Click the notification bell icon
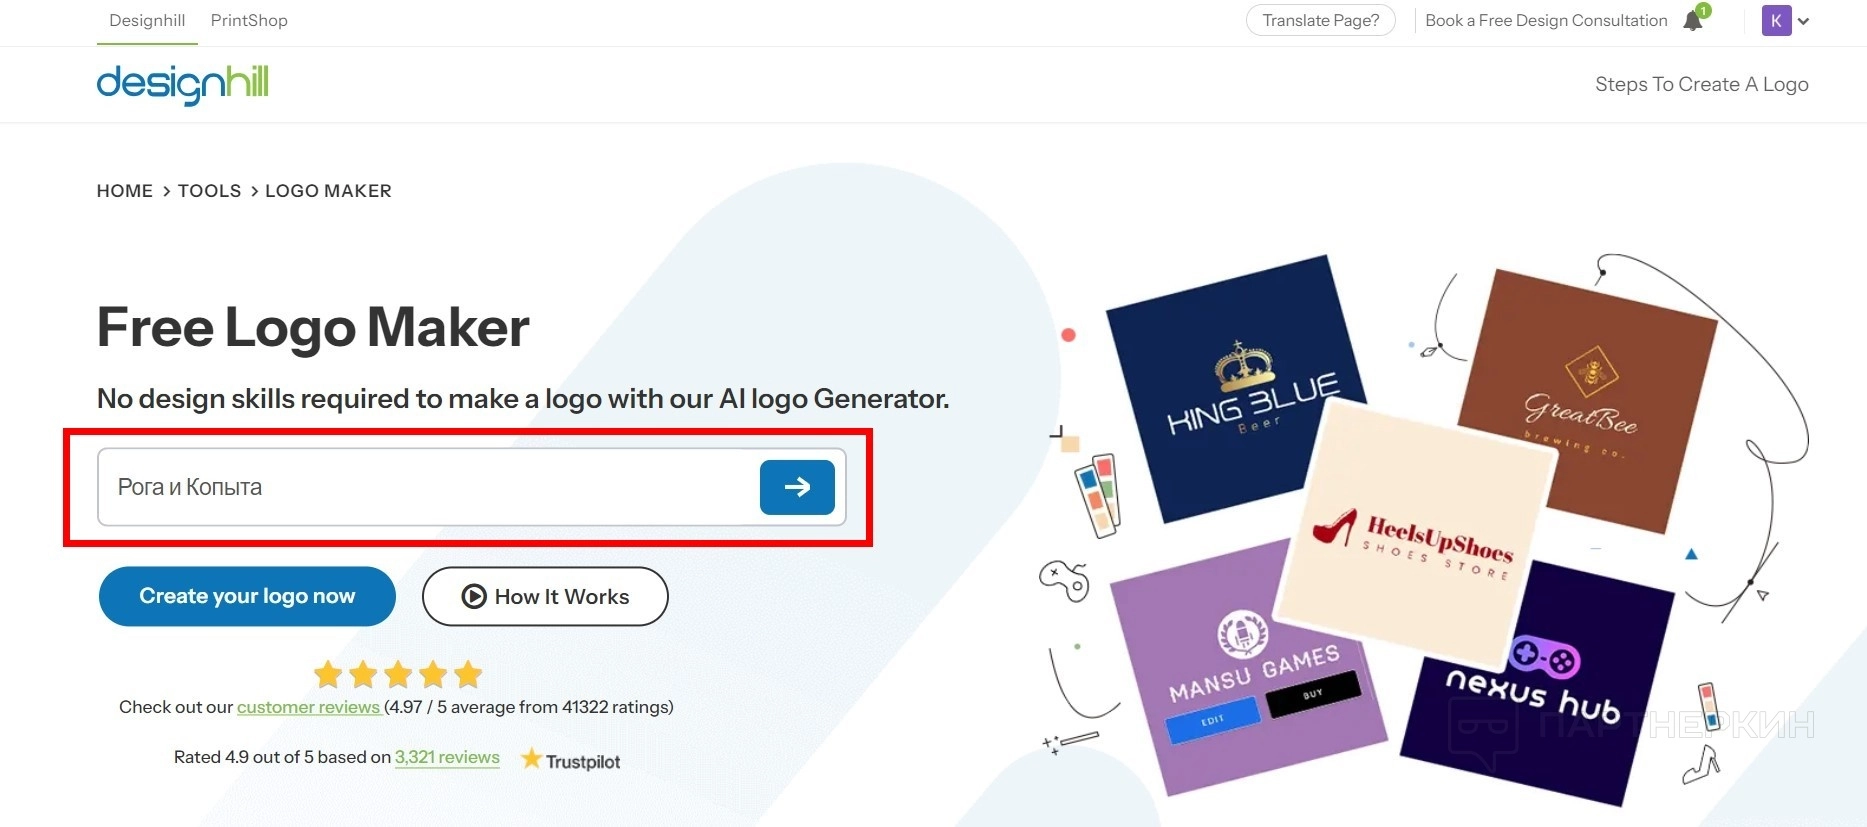Screen dimensions: 1867x827 1693,21
